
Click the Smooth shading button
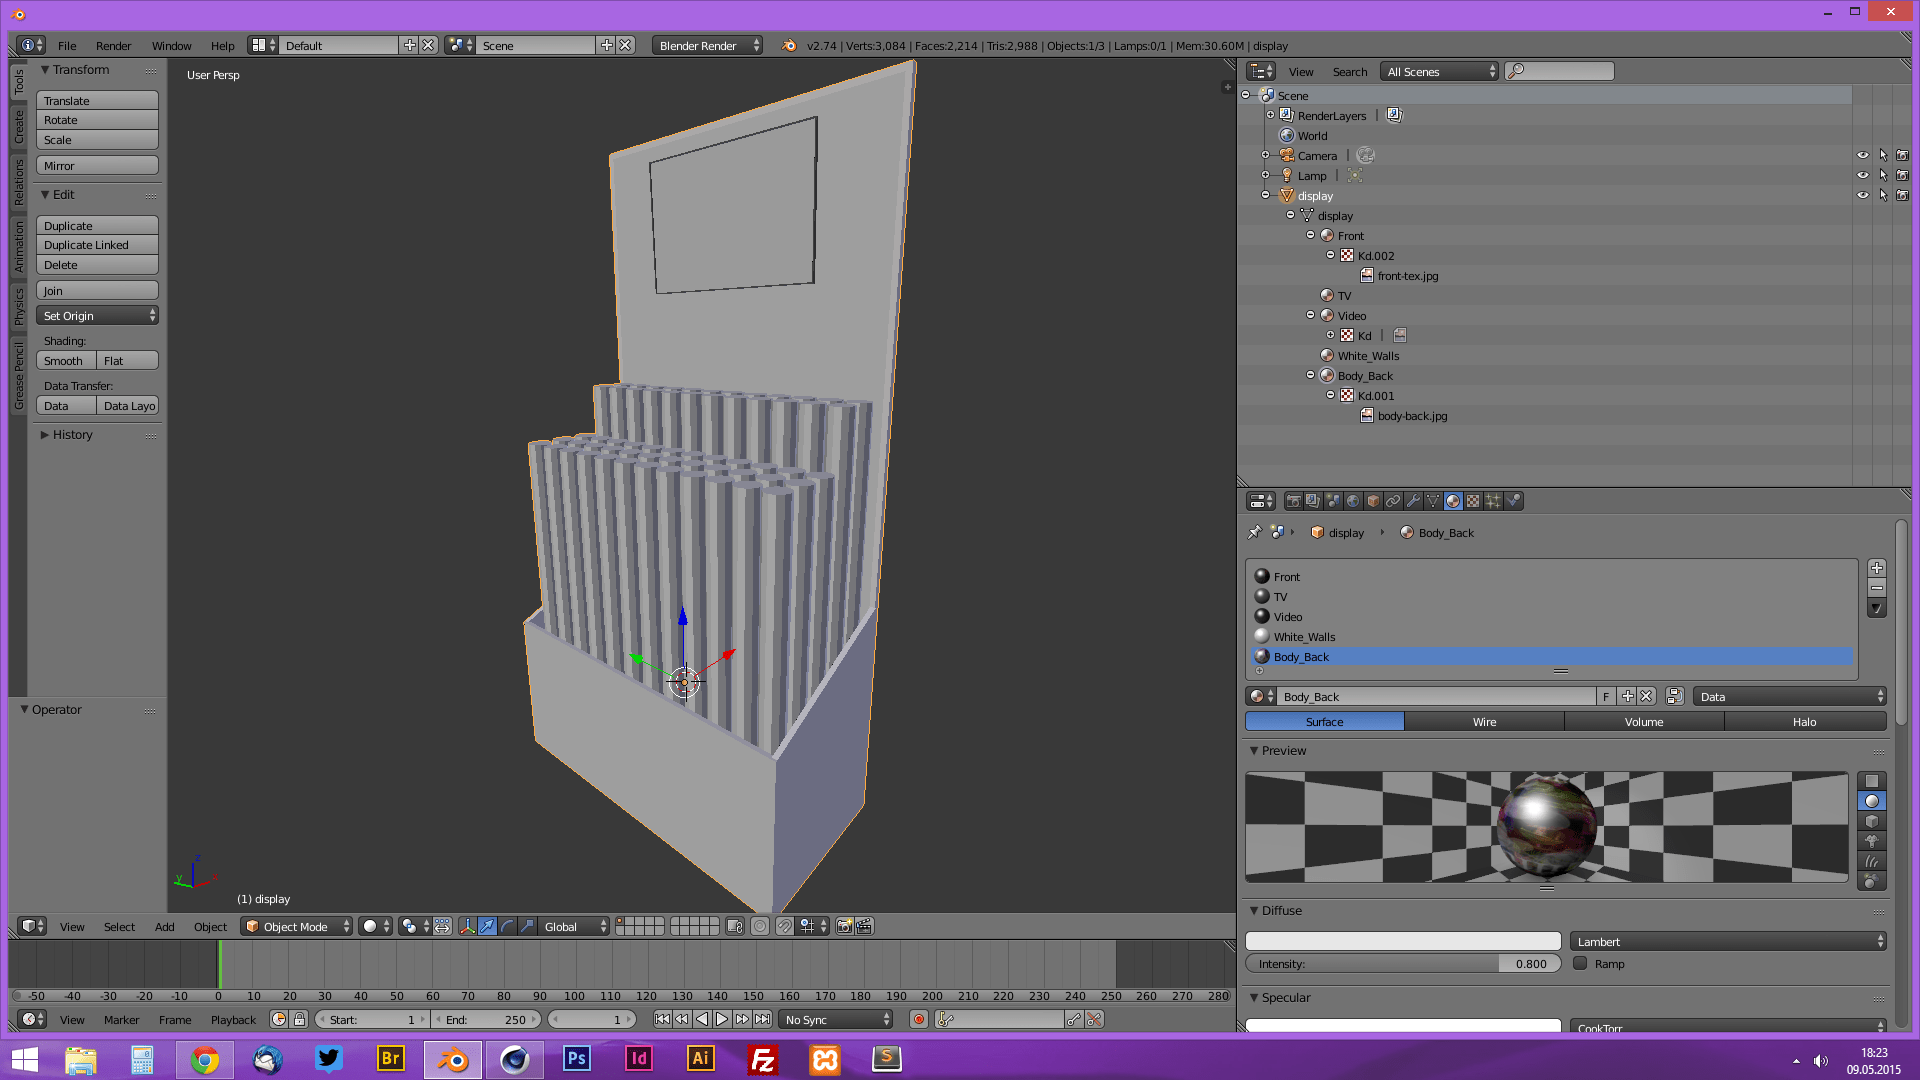64,361
